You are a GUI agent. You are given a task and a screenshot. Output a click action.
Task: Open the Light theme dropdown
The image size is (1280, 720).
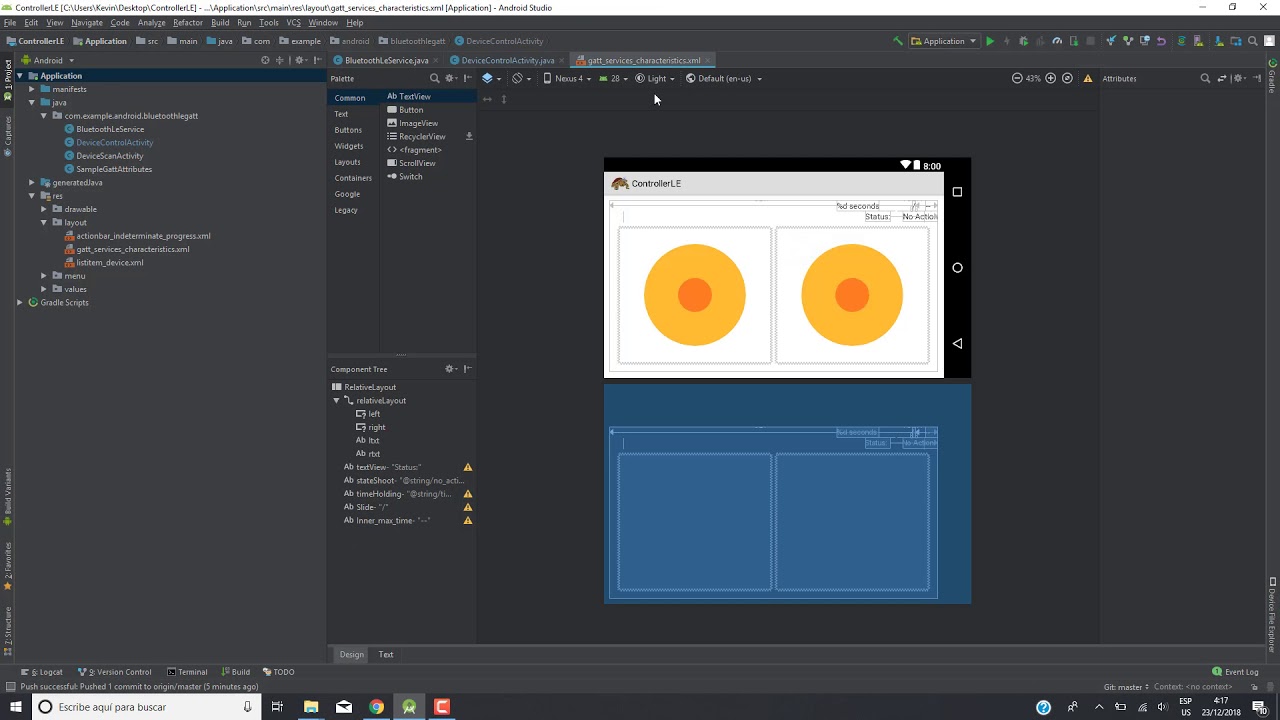655,78
